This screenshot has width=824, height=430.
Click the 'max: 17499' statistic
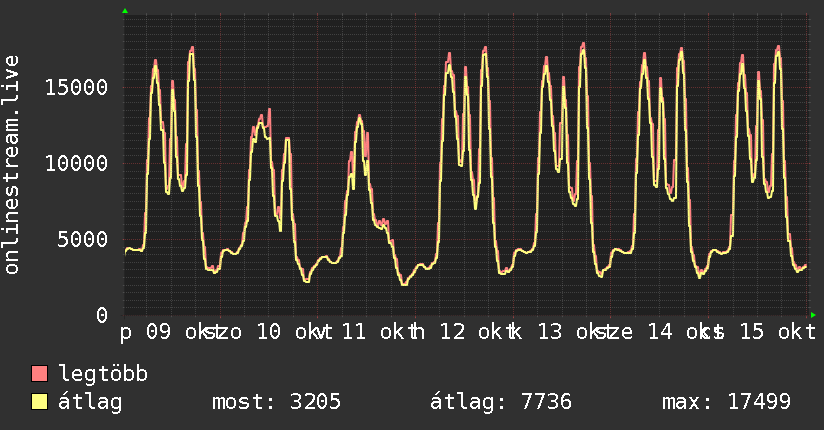coord(726,402)
